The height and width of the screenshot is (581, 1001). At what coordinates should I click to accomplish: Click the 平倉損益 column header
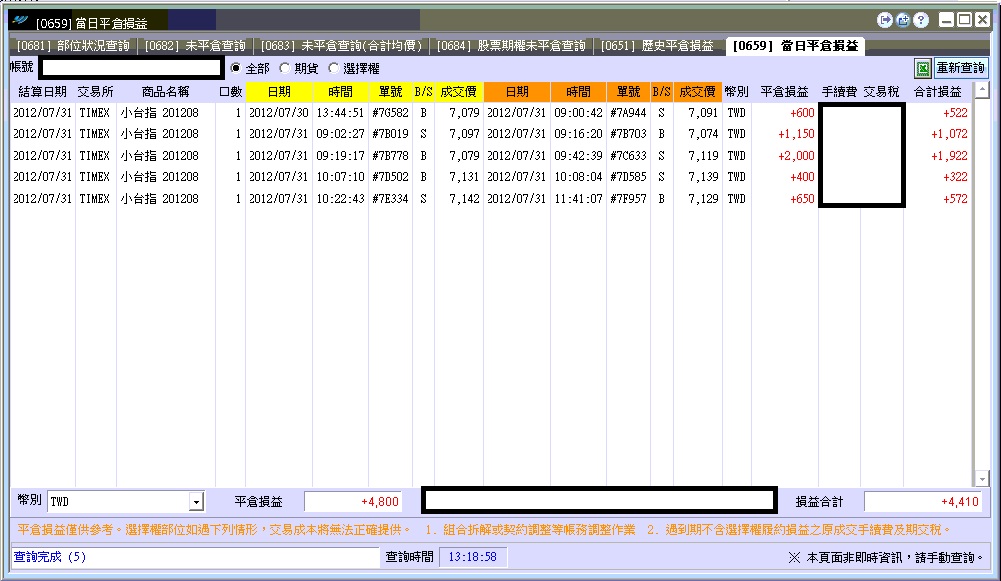click(x=785, y=92)
